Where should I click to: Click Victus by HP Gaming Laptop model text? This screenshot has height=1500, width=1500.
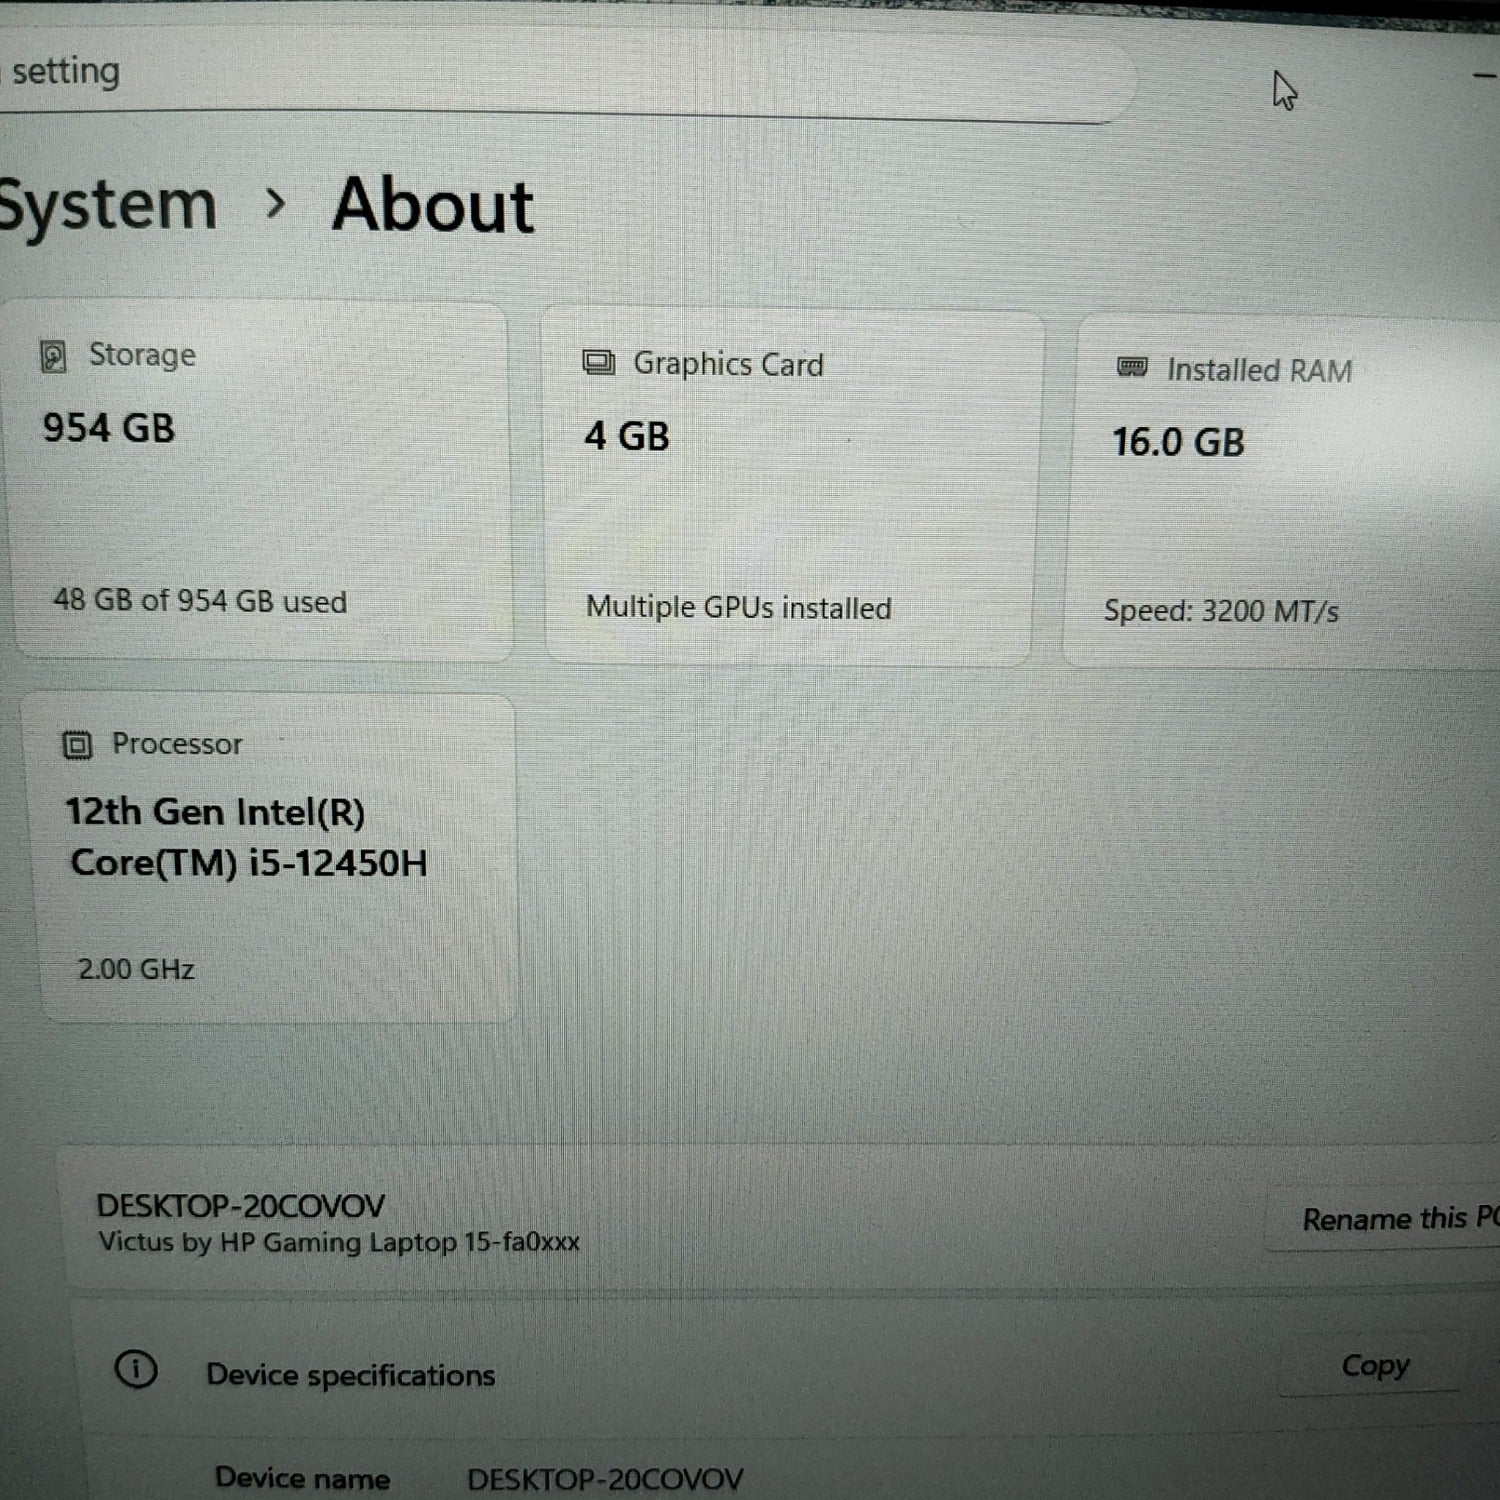click(338, 1243)
